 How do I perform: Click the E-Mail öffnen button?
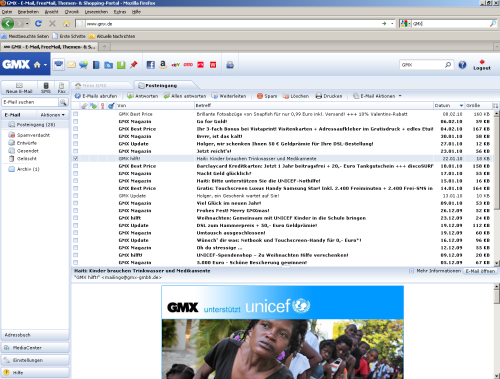pyautogui.click(x=480, y=271)
